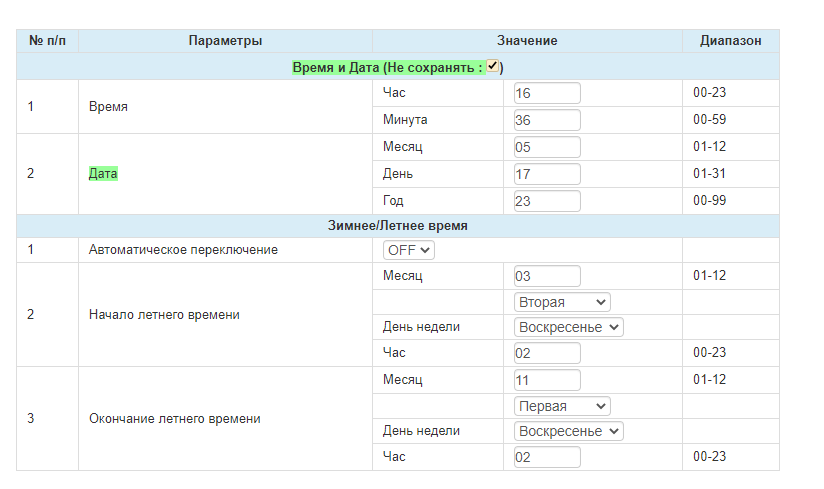Open the 'Автоматическое переключение' OFF dropdown
This screenshot has width=824, height=489.
pos(408,250)
